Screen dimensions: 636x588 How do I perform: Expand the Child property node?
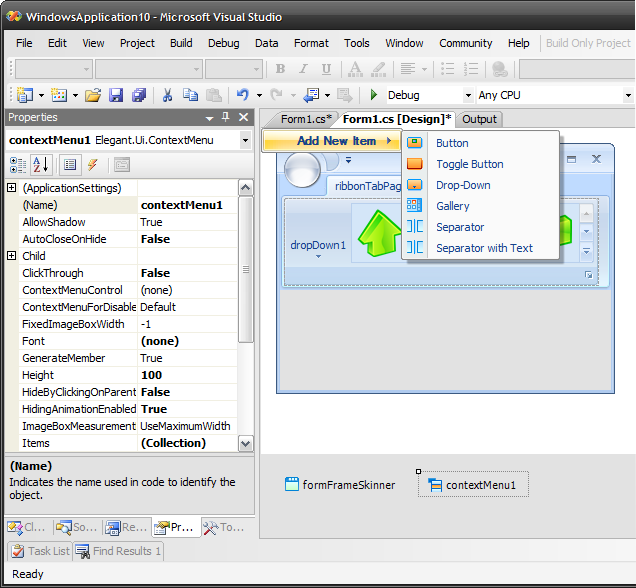(x=12, y=256)
